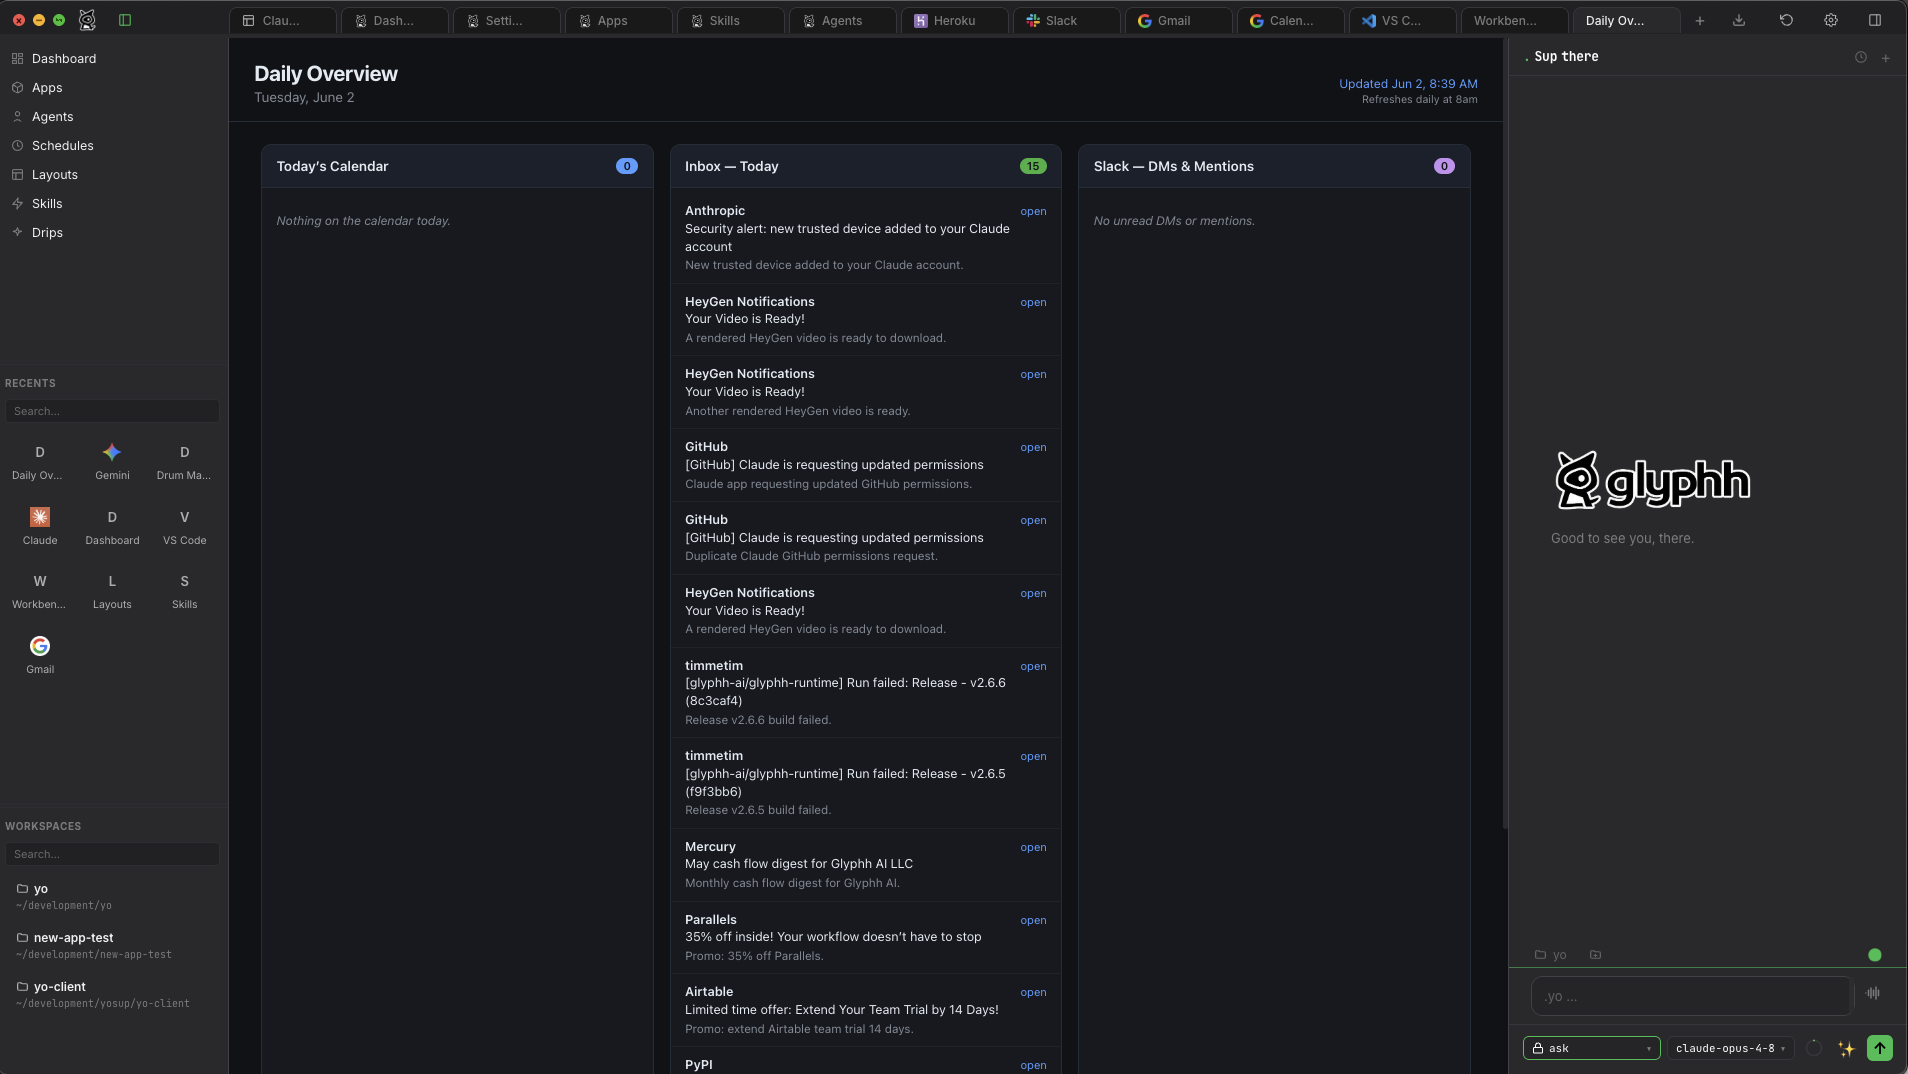Open the Parallels 35% off email
Screen dimensions: 1908x1074
[1033, 921]
